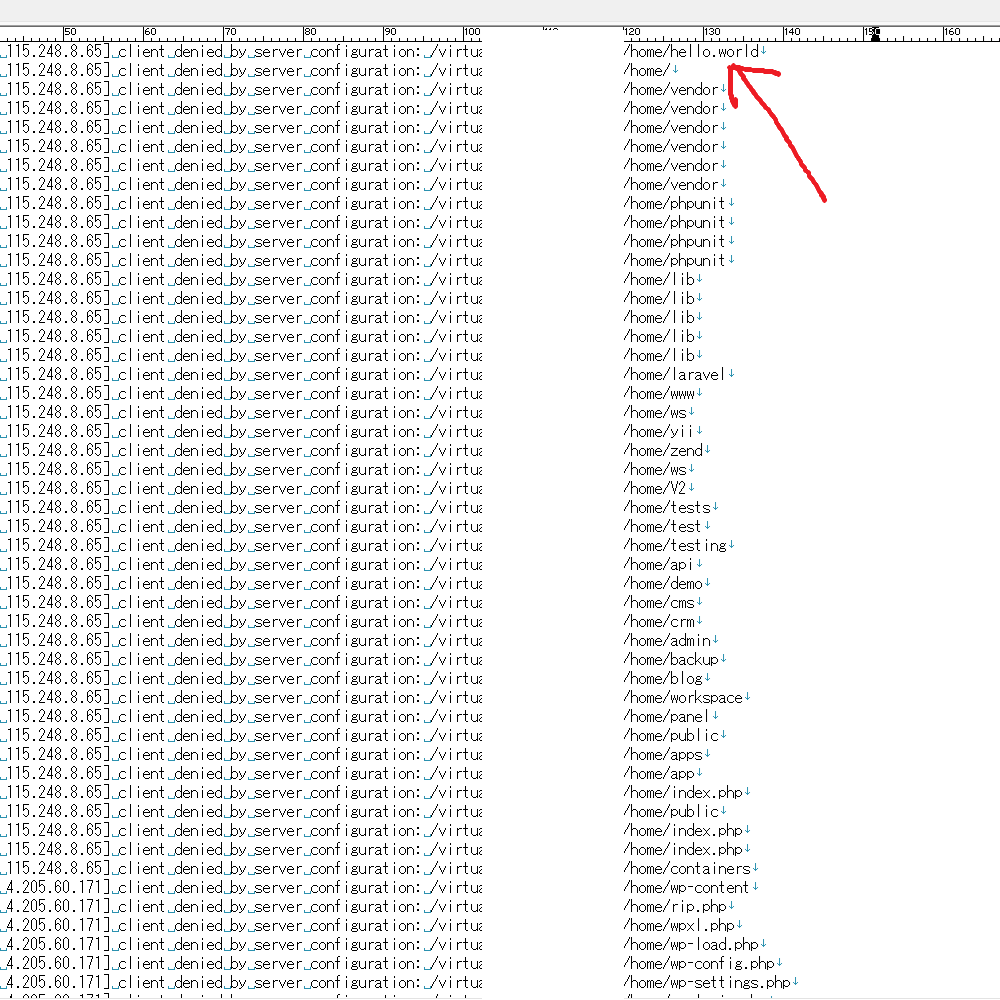1000x1000 pixels.
Task: Click the /home/hello.world path text
Action: [x=691, y=52]
